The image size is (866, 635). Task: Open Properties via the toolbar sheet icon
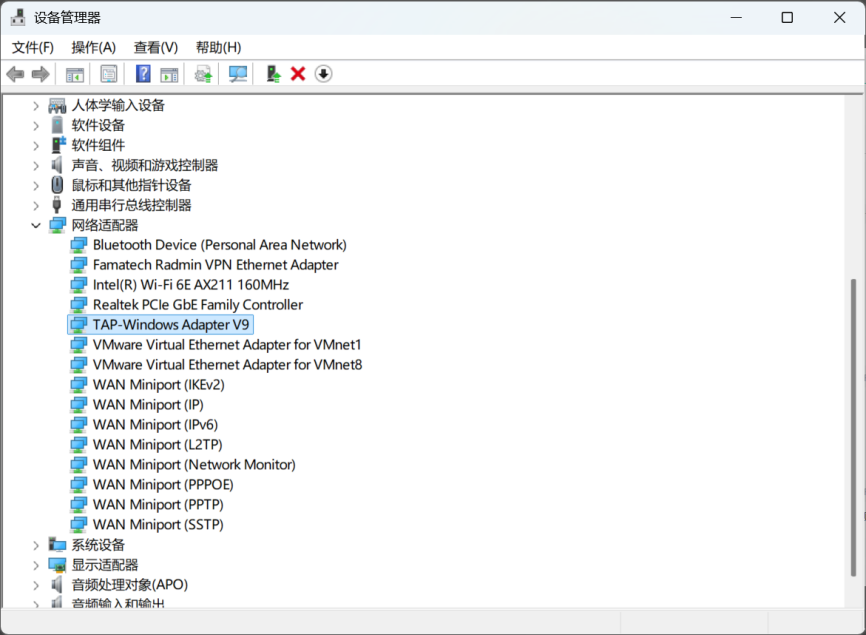(x=109, y=74)
